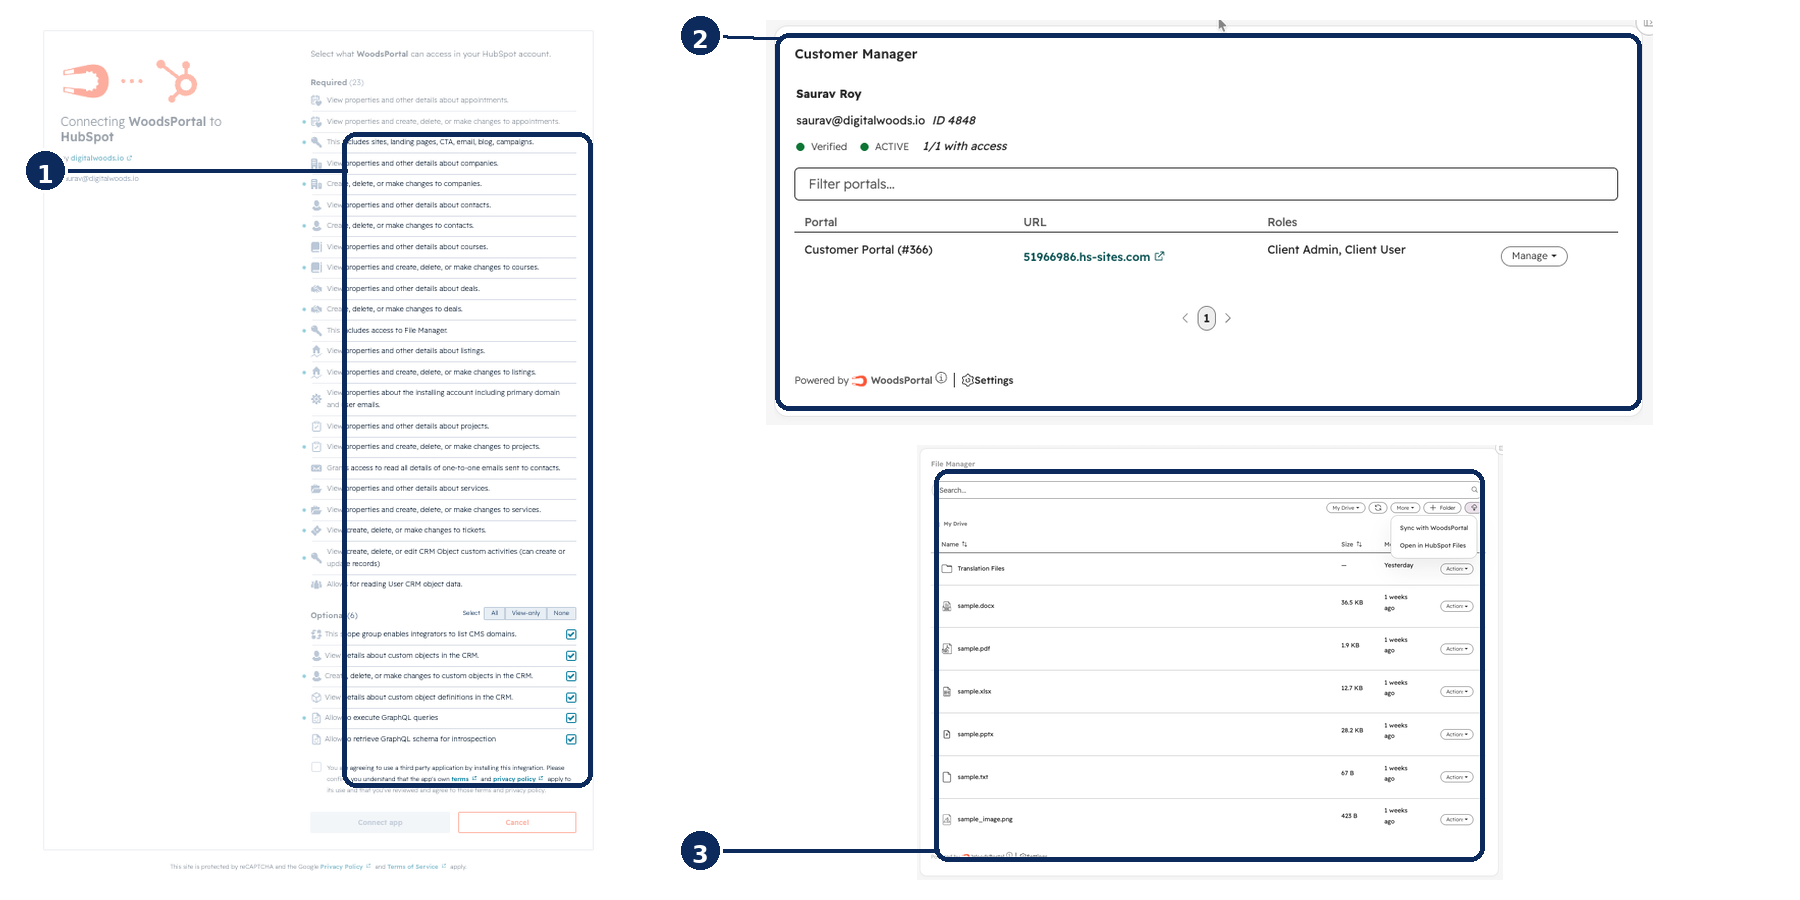Cancel the HubSpot connection
Screen dimensions: 1800x900
tap(517, 822)
